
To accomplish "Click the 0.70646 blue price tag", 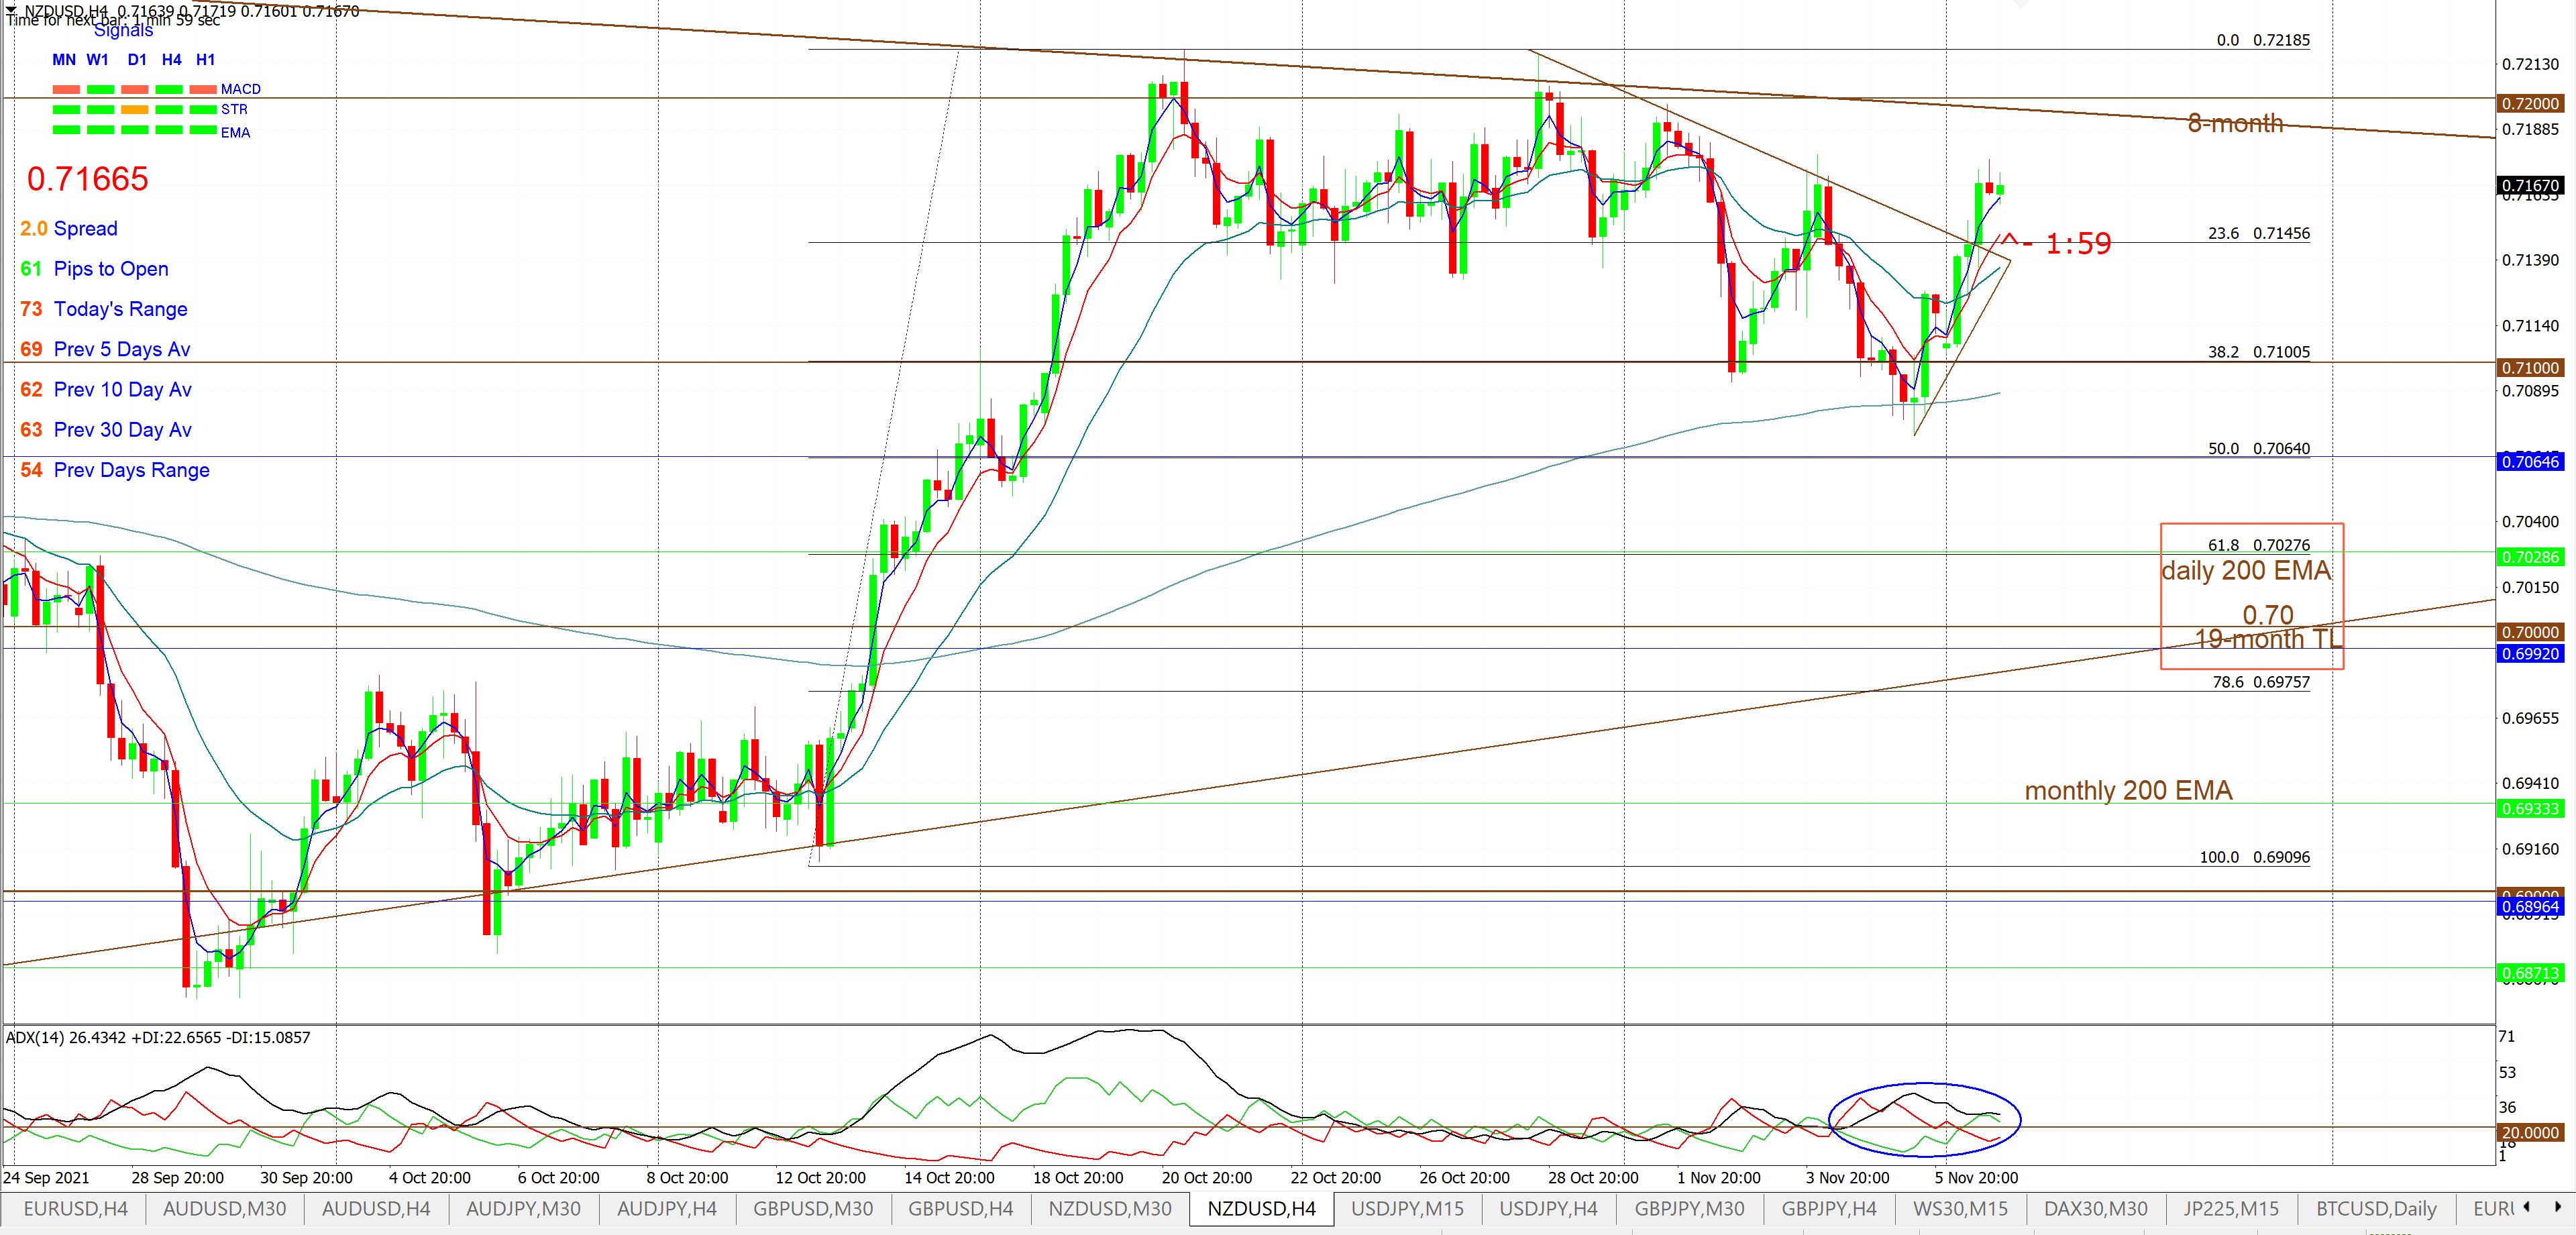I will [2530, 462].
